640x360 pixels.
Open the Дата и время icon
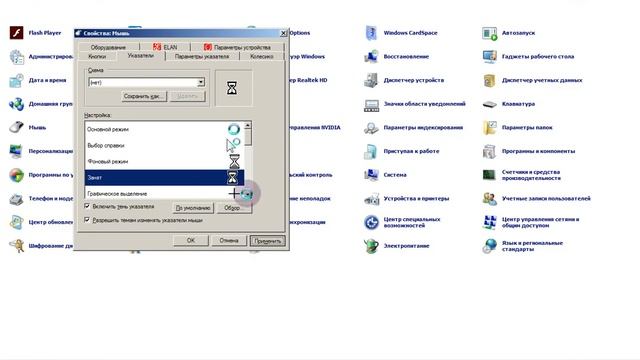click(x=16, y=80)
